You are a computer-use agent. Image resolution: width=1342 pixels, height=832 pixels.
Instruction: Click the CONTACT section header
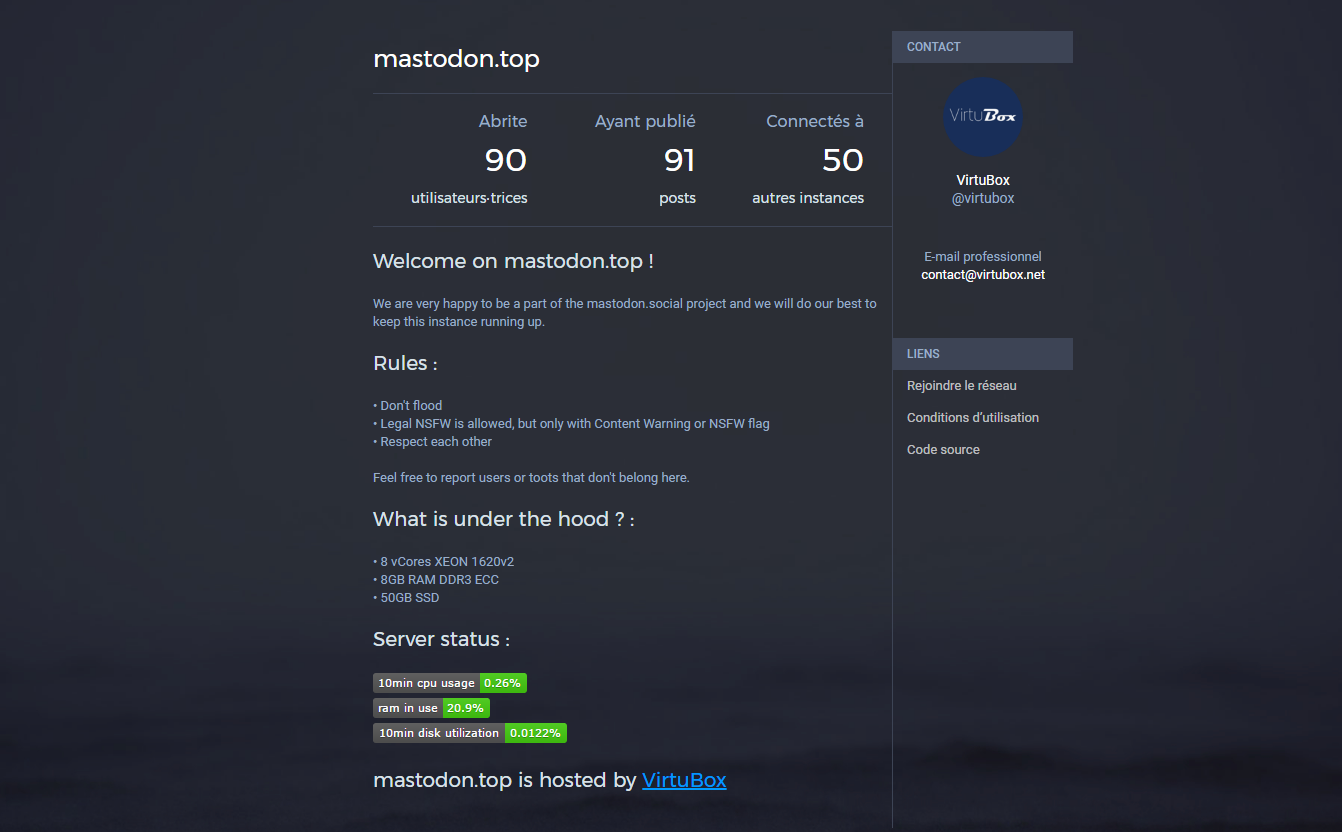(983, 47)
